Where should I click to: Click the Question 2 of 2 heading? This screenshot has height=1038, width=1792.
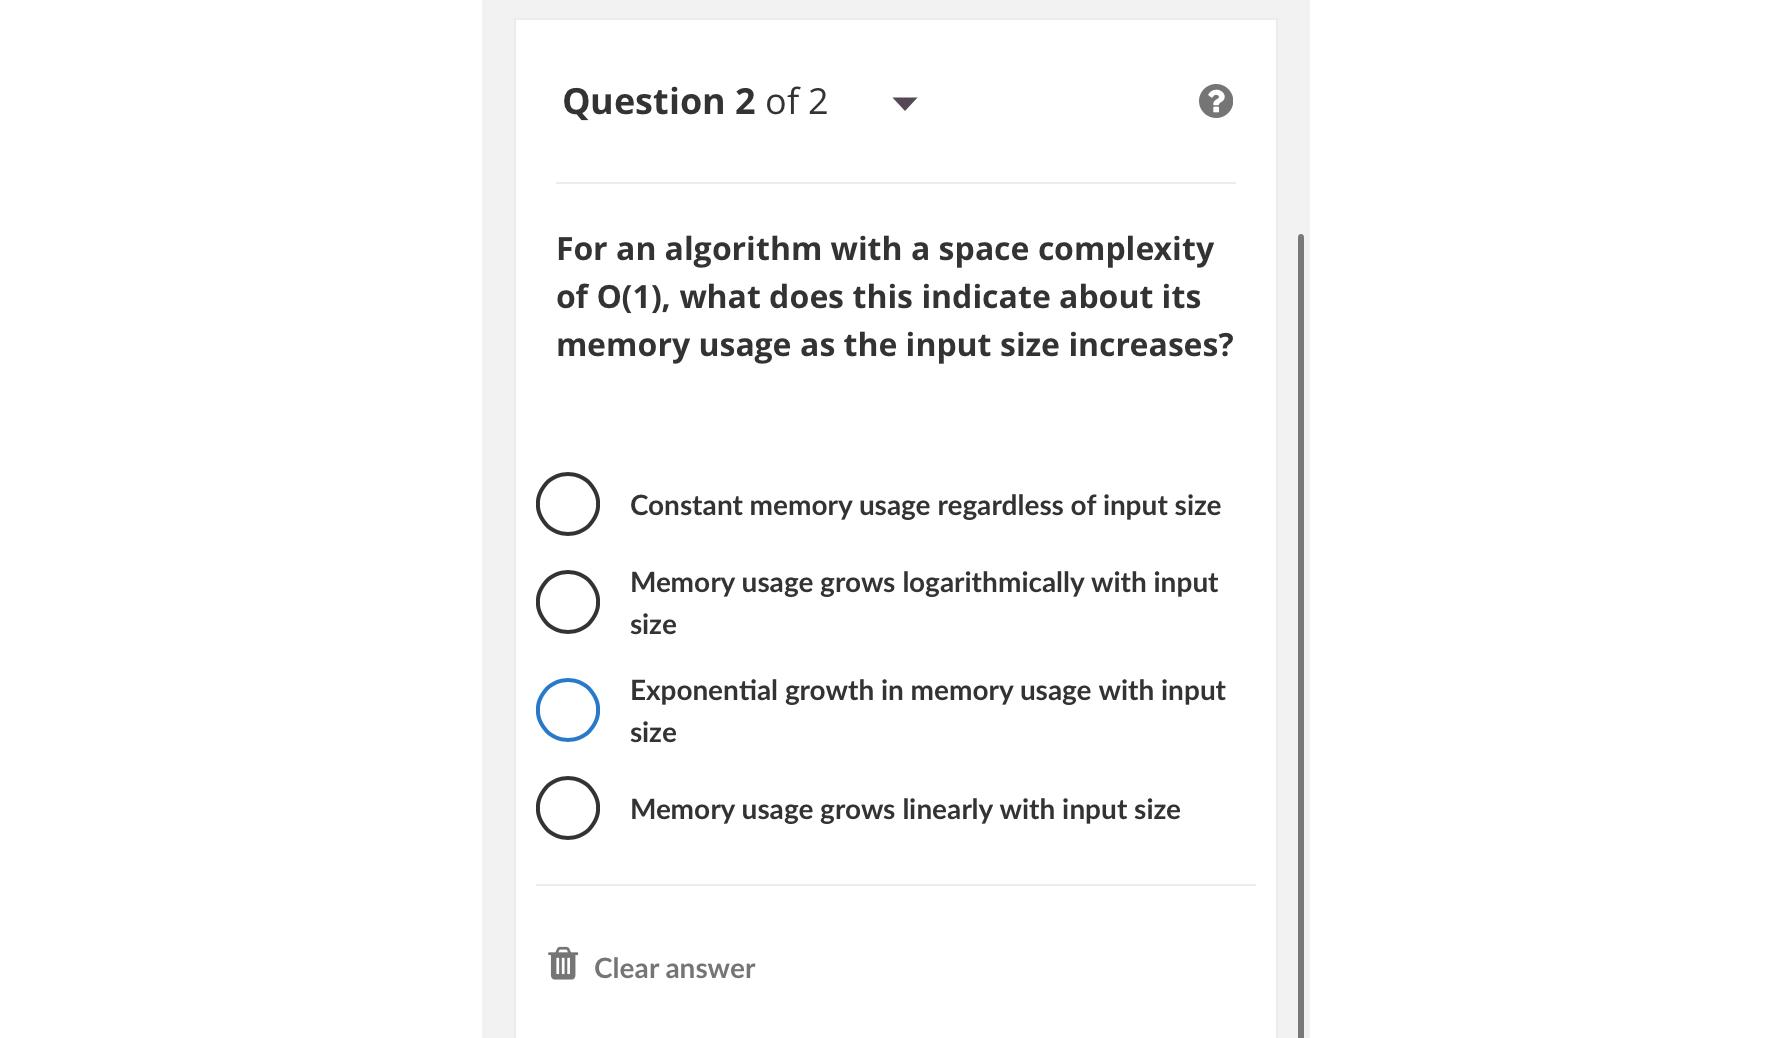696,100
